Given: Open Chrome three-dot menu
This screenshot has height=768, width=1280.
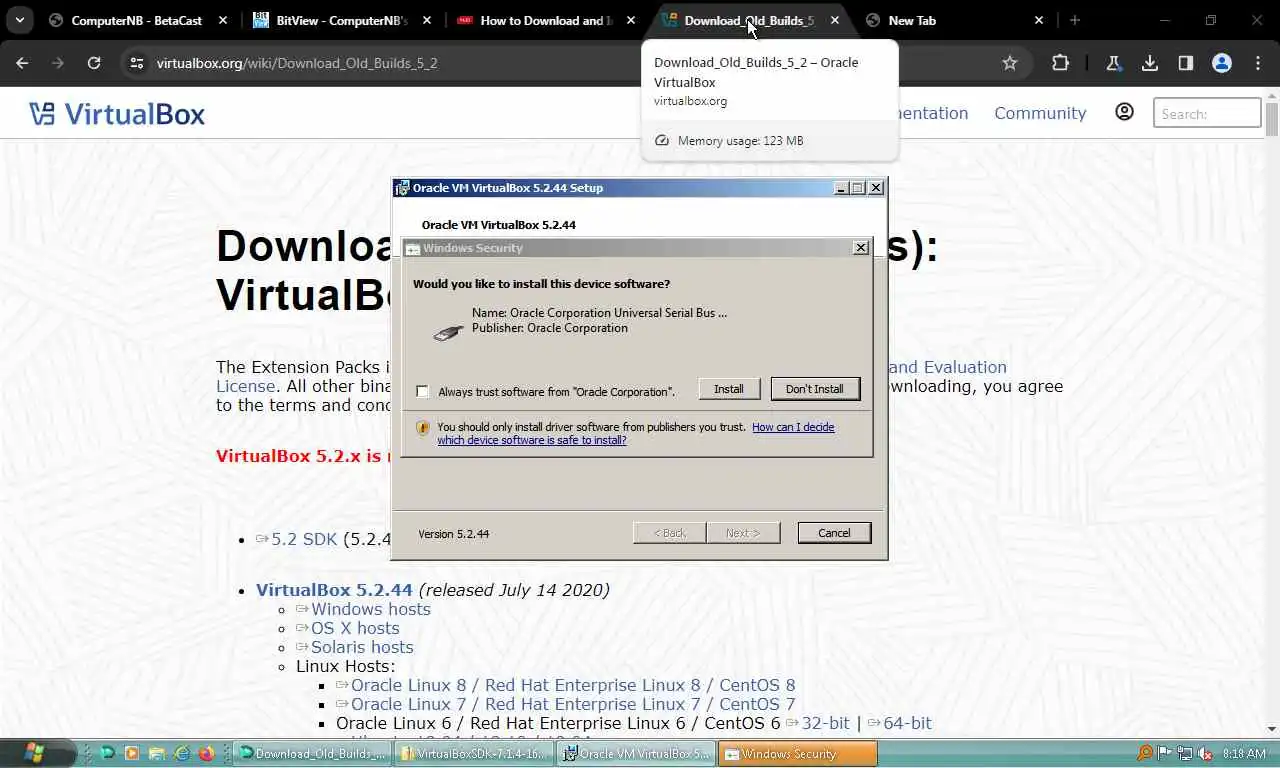Looking at the screenshot, I should click(x=1258, y=63).
